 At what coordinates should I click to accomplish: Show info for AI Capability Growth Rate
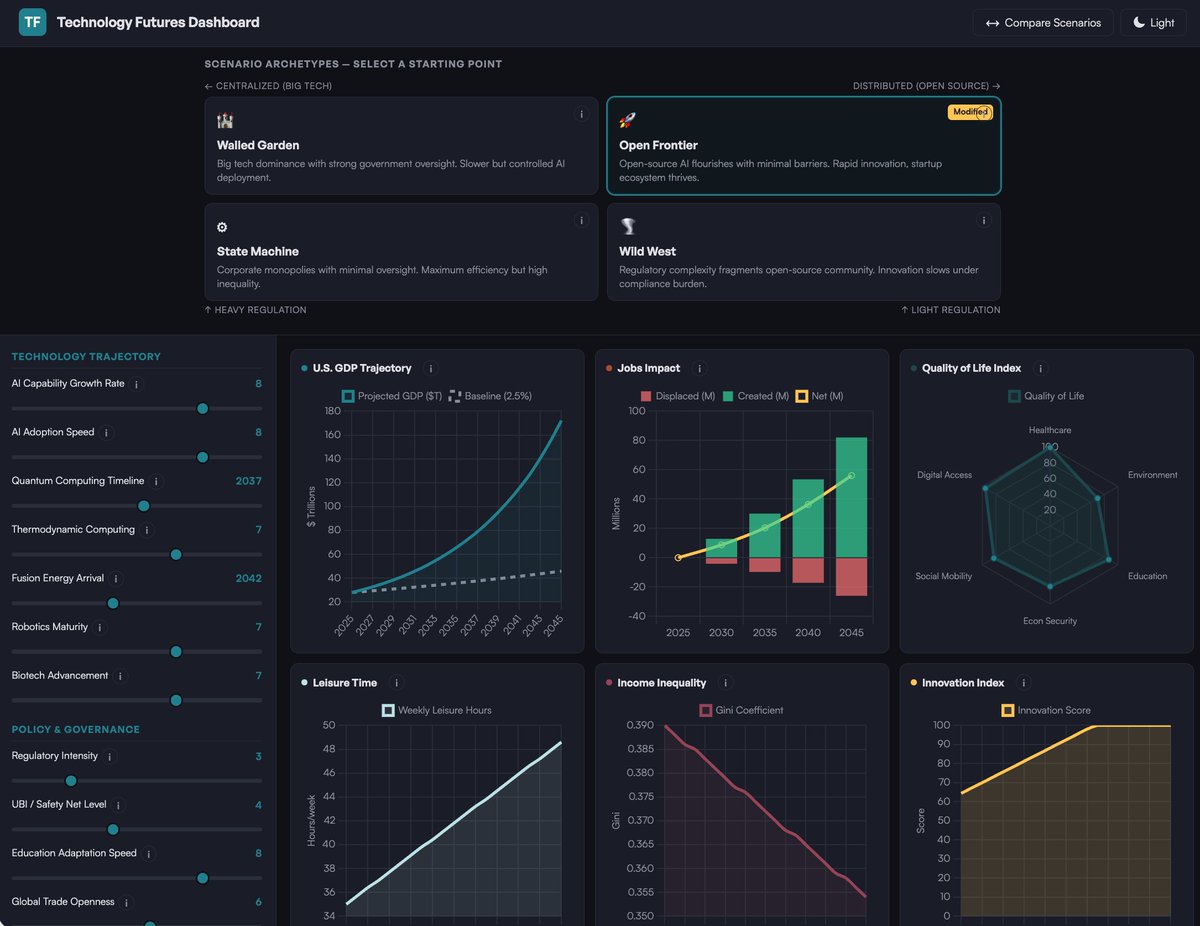tap(137, 384)
